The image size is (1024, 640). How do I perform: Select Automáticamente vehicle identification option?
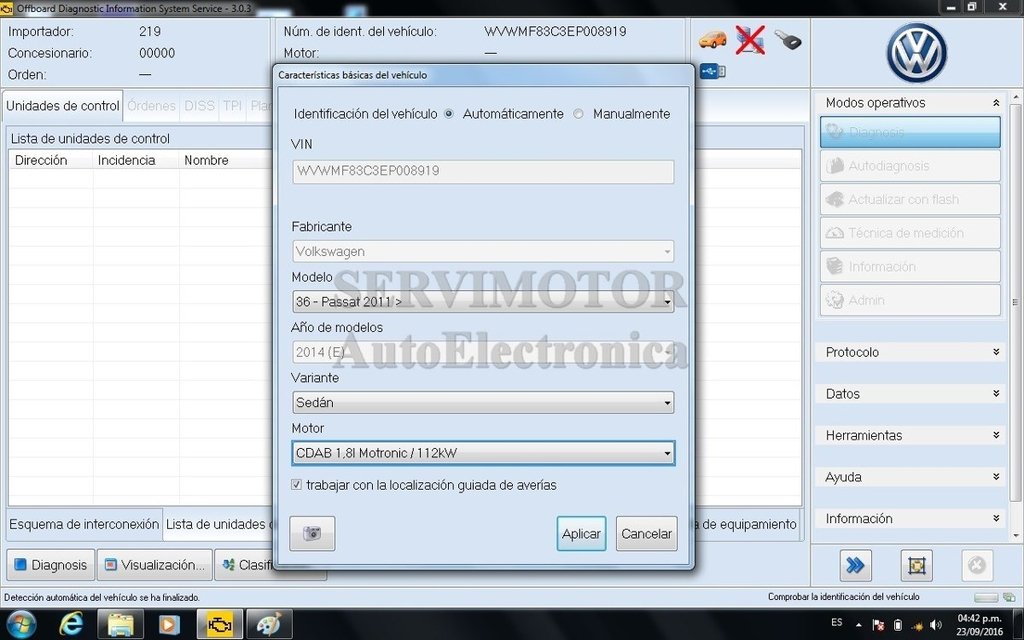point(449,114)
